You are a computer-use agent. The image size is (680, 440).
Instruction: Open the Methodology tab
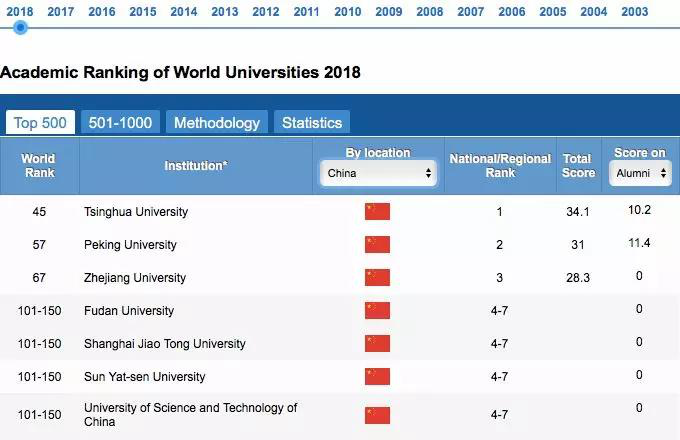coord(217,122)
